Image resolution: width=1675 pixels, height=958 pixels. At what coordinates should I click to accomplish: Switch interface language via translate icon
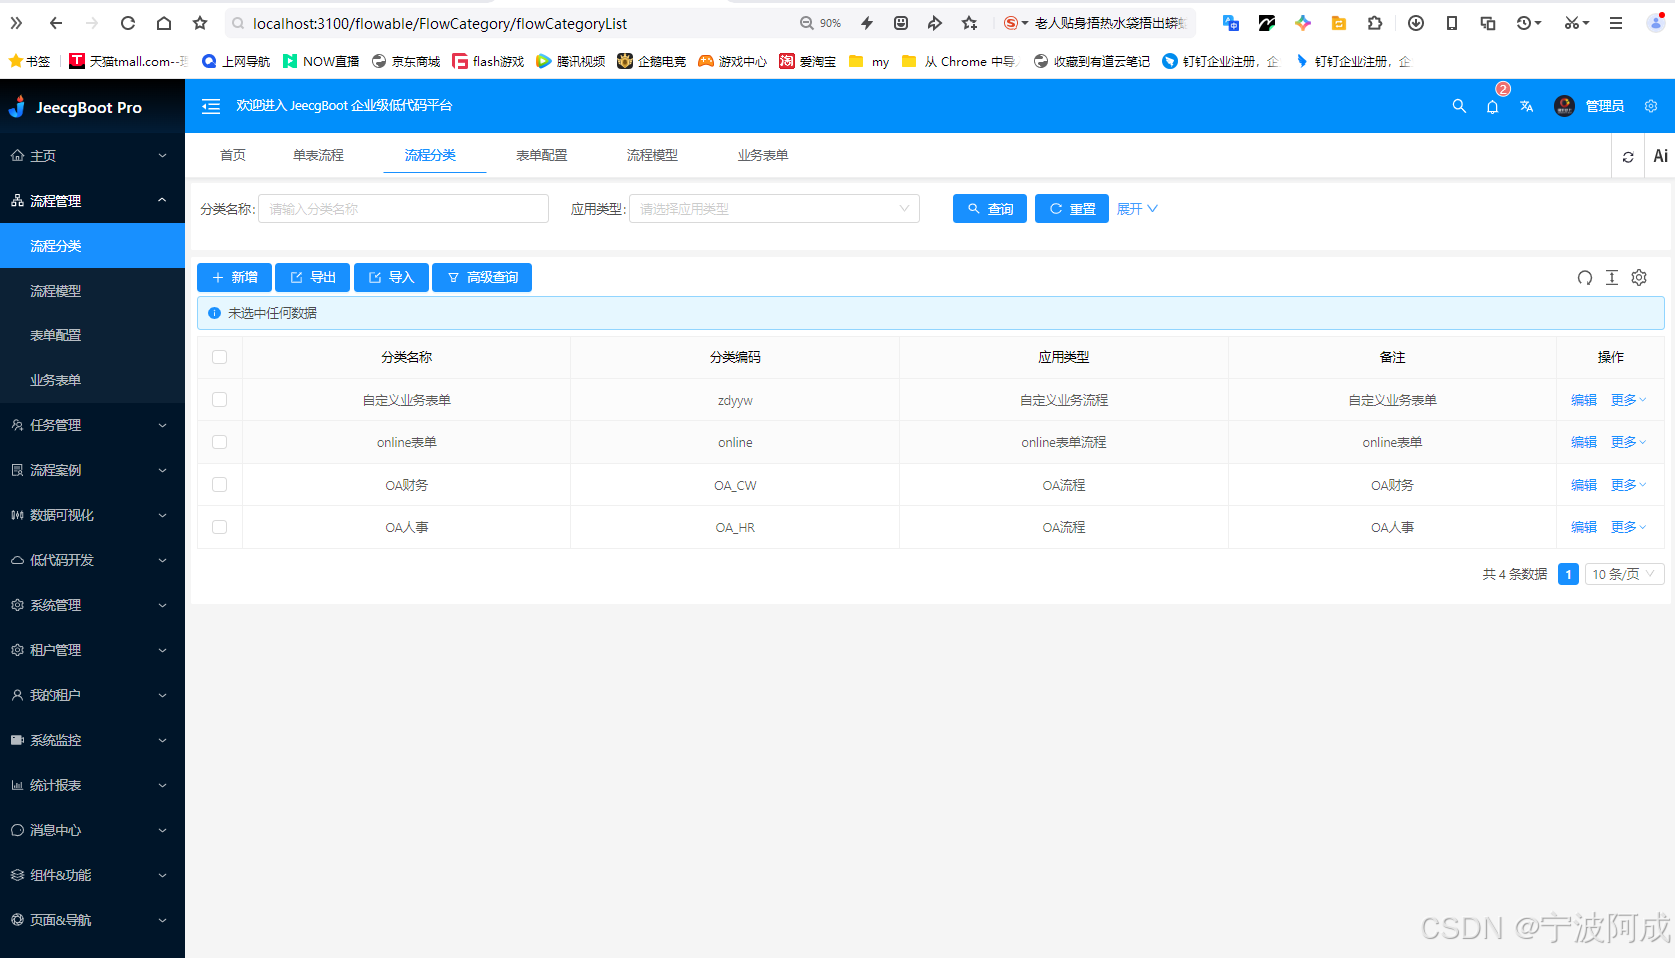1526,106
